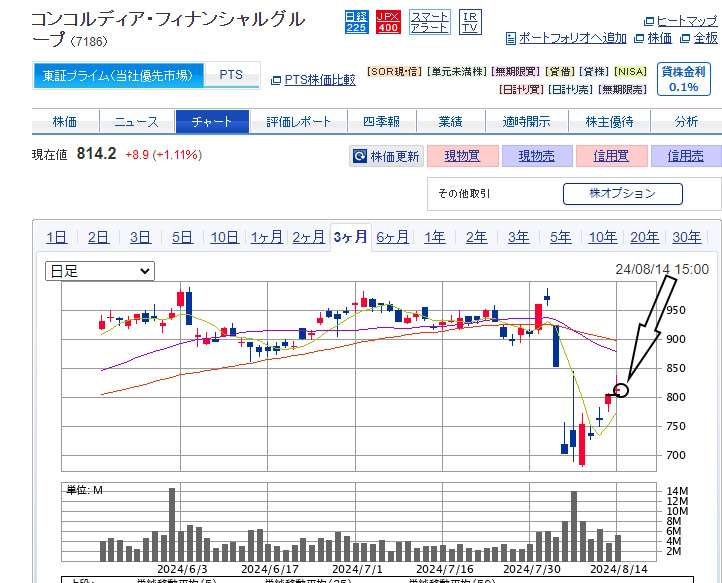Set chart period to 2年

(477, 238)
